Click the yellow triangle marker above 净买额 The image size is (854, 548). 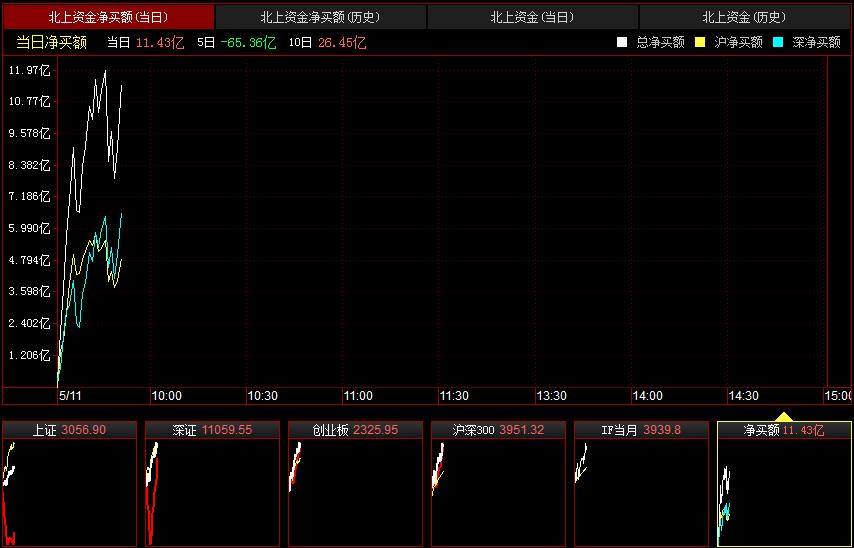(x=784, y=416)
